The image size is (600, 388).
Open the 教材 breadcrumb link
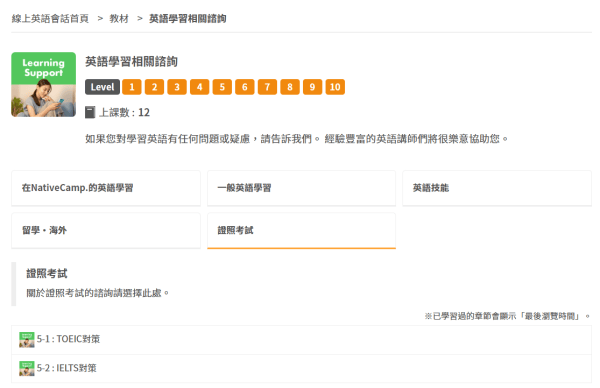(119, 18)
